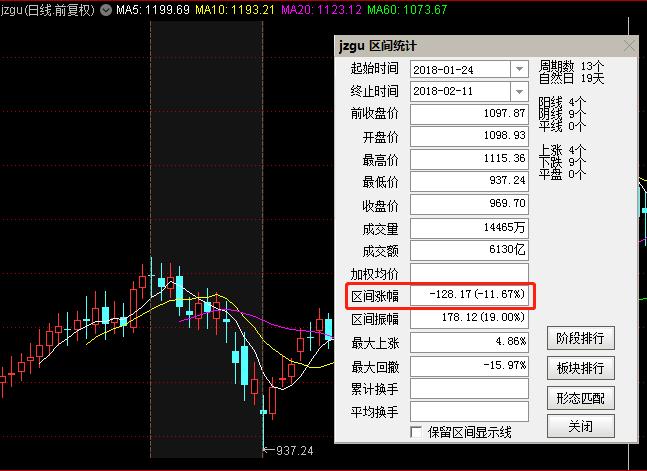This screenshot has width=647, height=471.
Task: Open the 阶段排行 ranking button
Action: pyautogui.click(x=581, y=338)
